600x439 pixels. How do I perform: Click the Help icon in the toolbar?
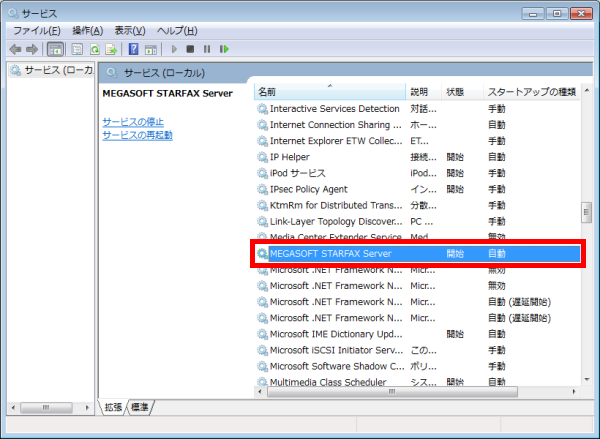[134, 49]
